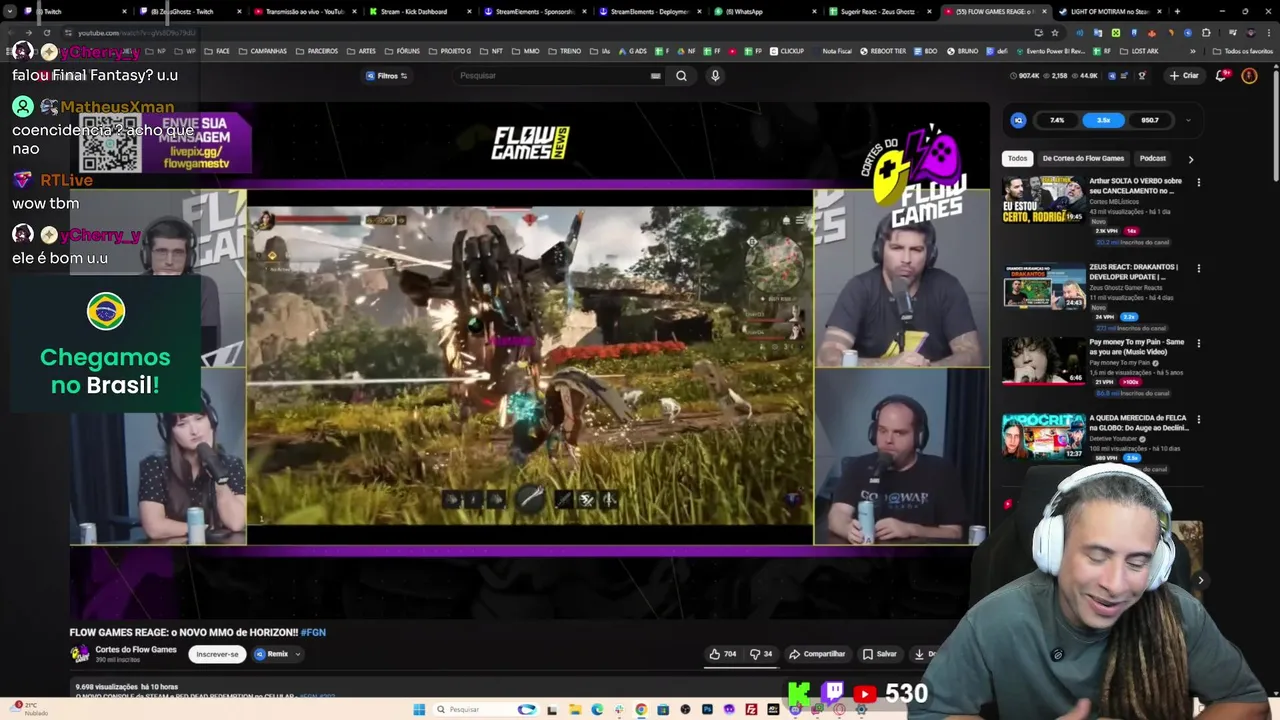Image resolution: width=1280 pixels, height=720 pixels.
Task: Click the 950.7 stats pill
Action: [x=1150, y=120]
